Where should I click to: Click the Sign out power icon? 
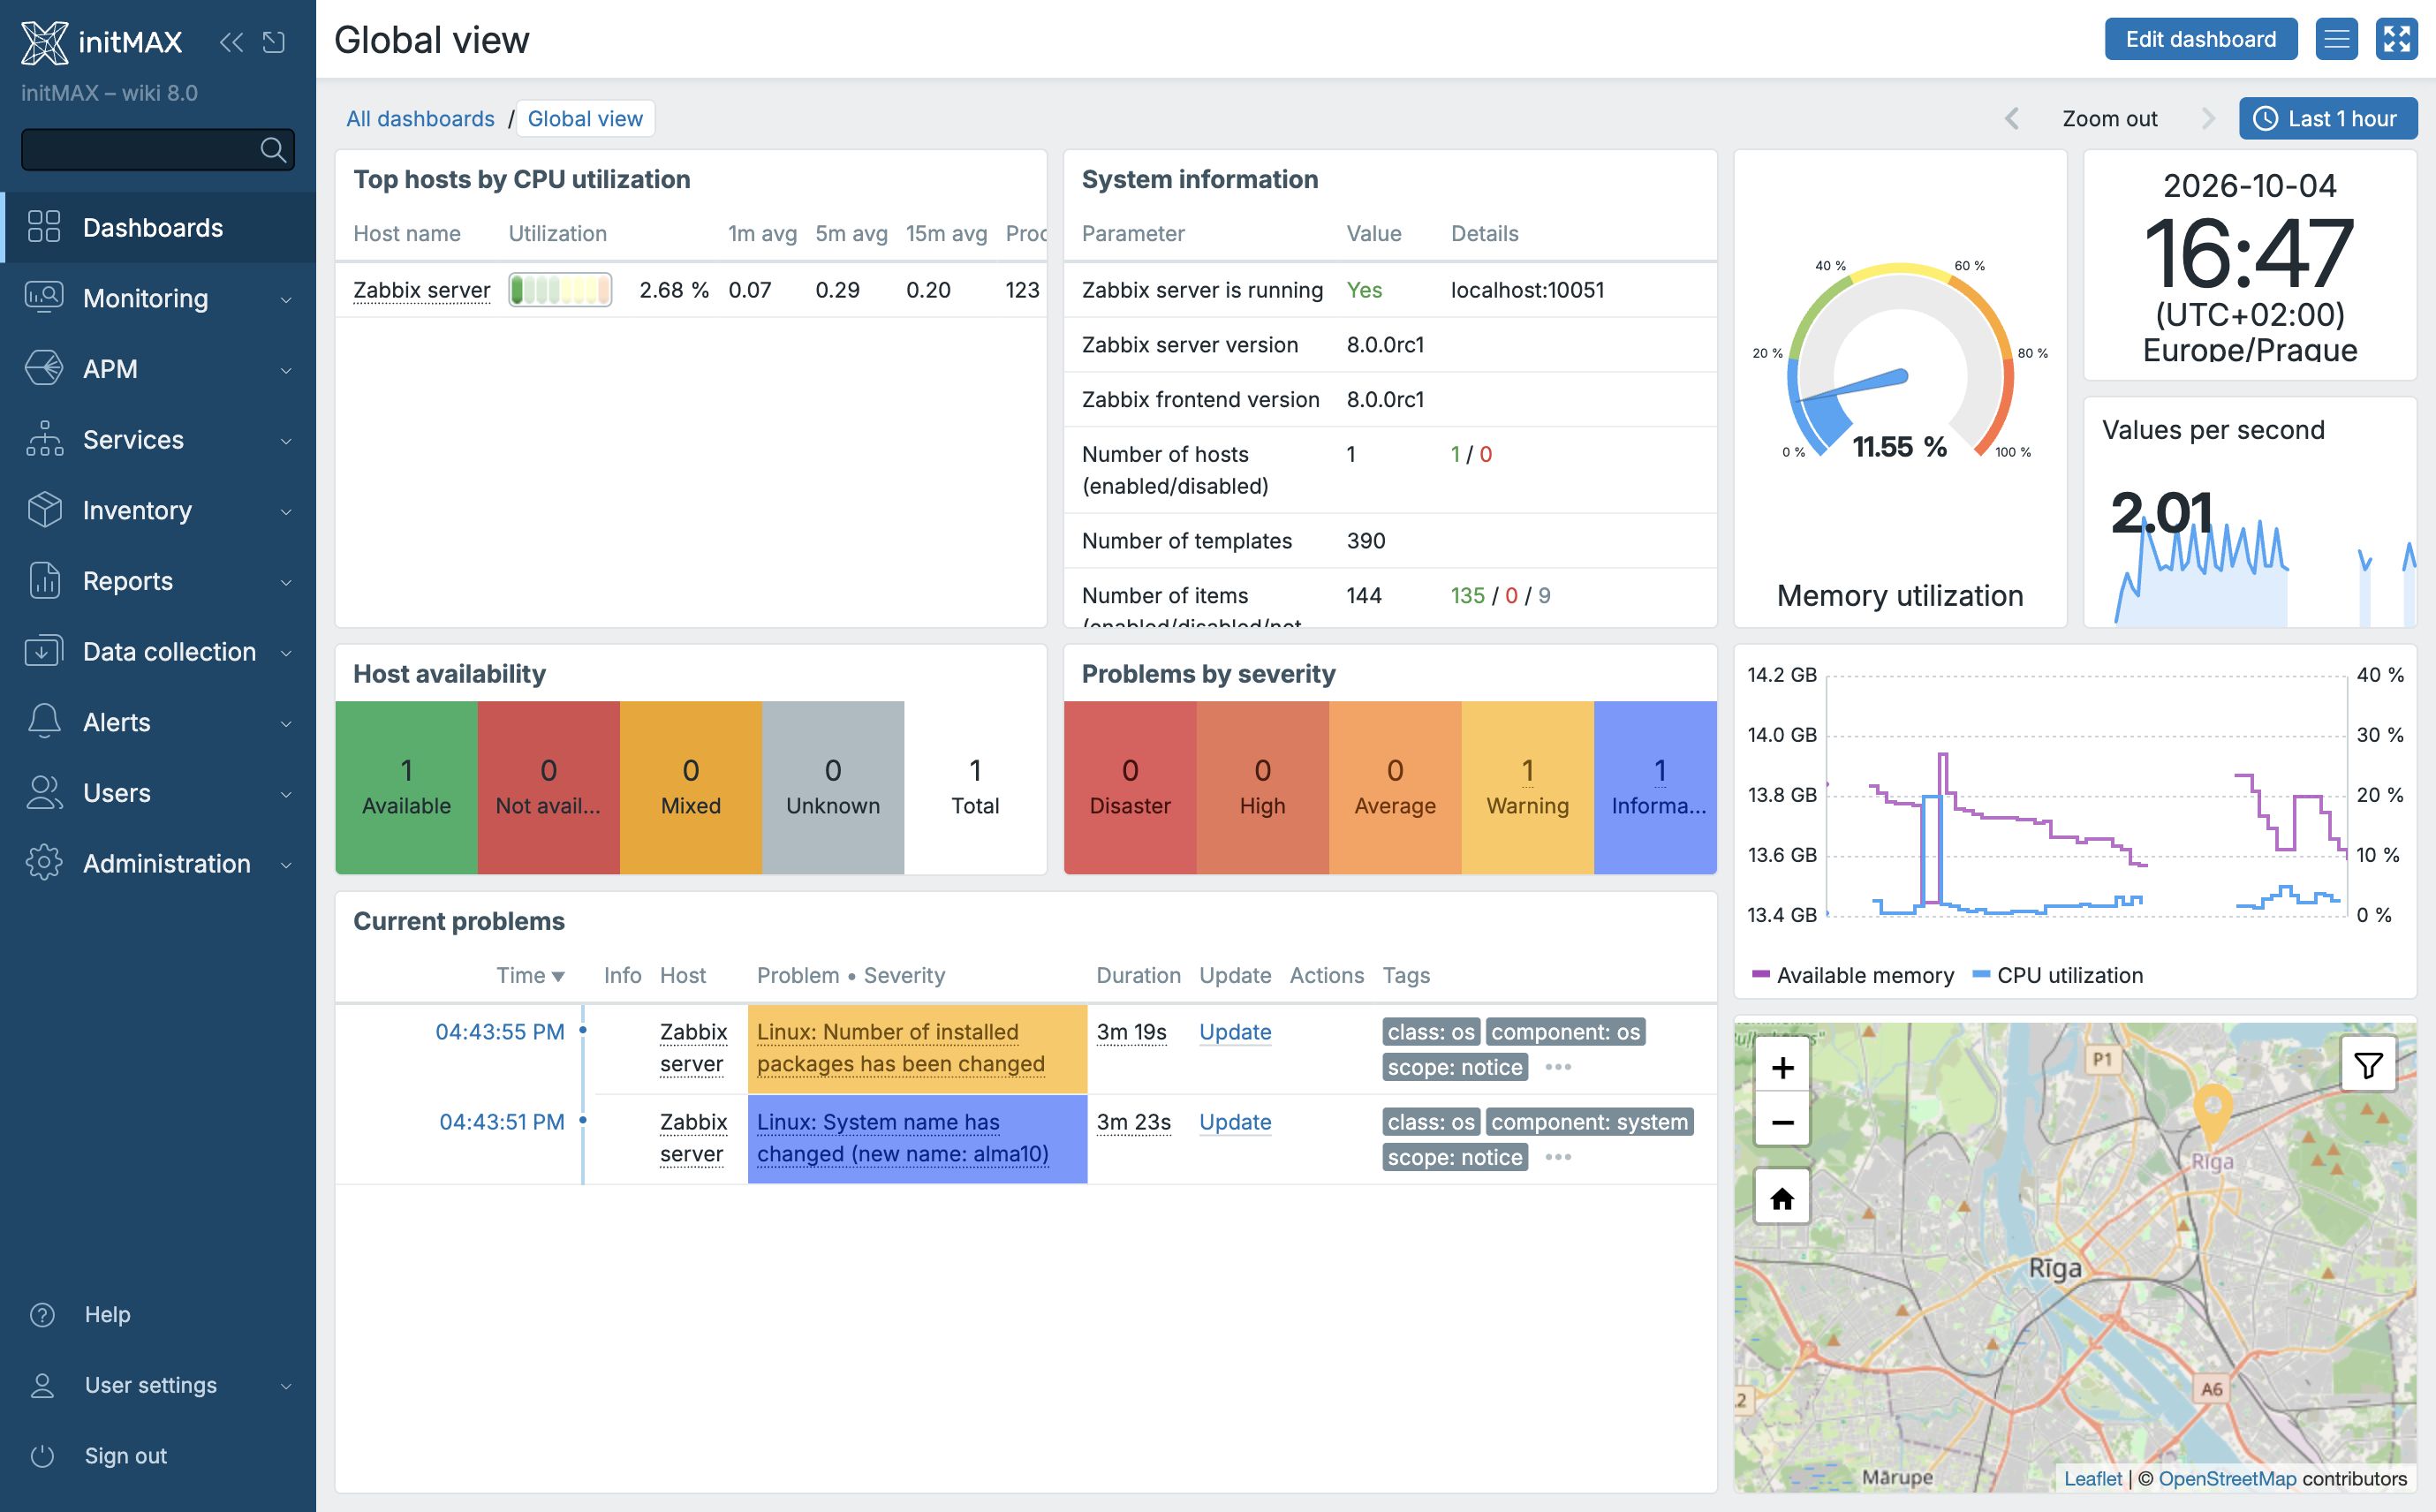click(42, 1456)
